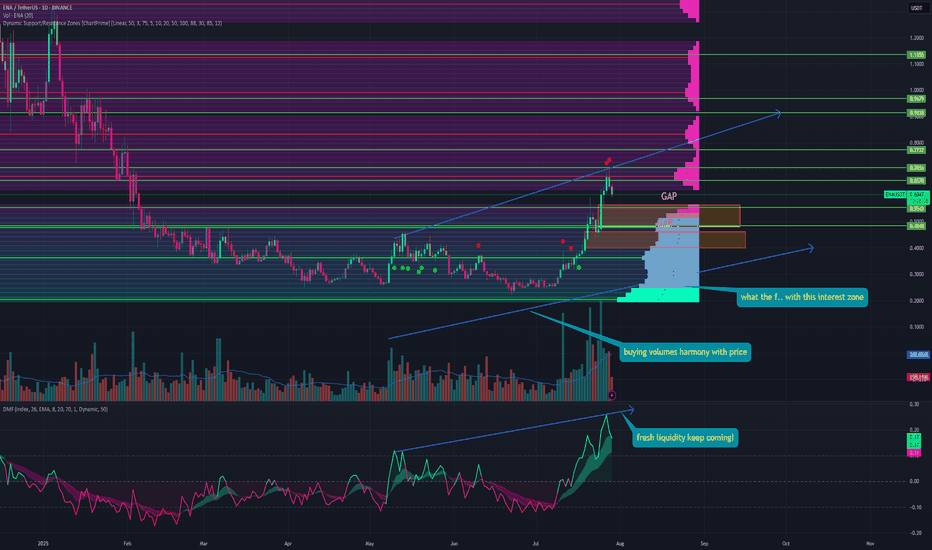Click the Jul label on time axis
This screenshot has height=550, width=932.
coord(536,543)
